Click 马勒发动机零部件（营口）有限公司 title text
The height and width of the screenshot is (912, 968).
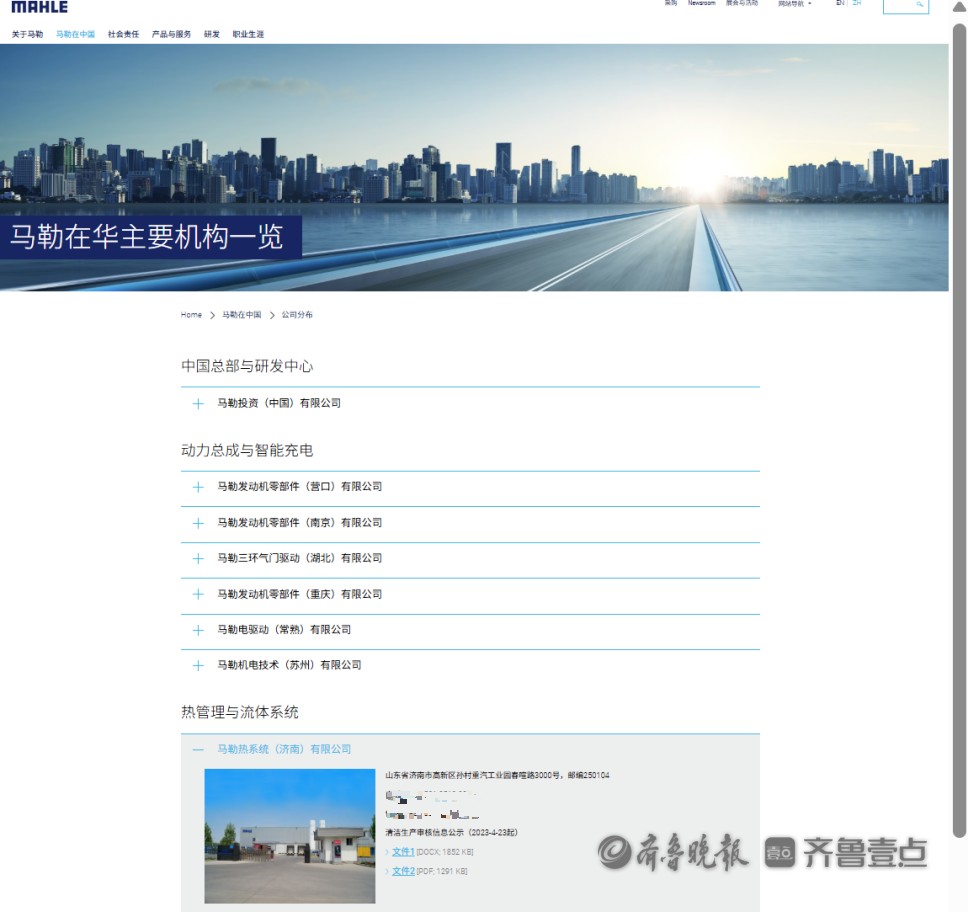(x=299, y=487)
